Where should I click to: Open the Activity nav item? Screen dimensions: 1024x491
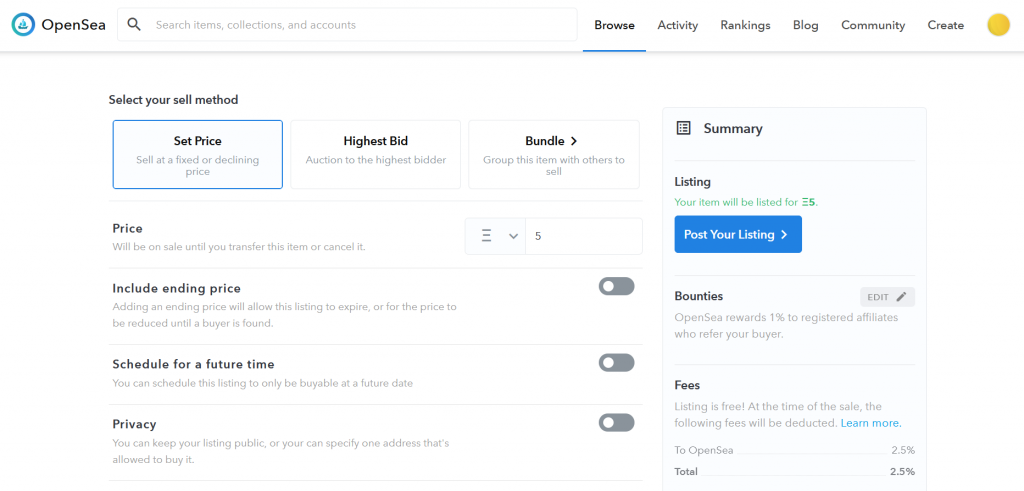click(x=677, y=25)
